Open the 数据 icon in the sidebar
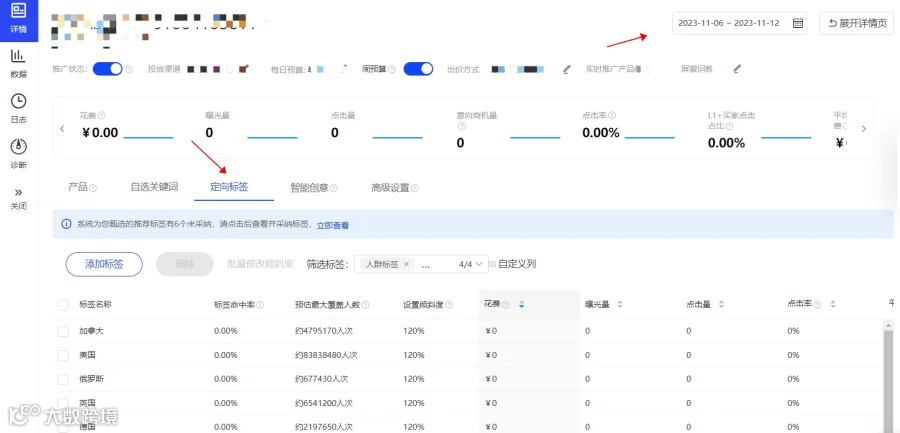The width and height of the screenshot is (900, 433). (x=18, y=56)
